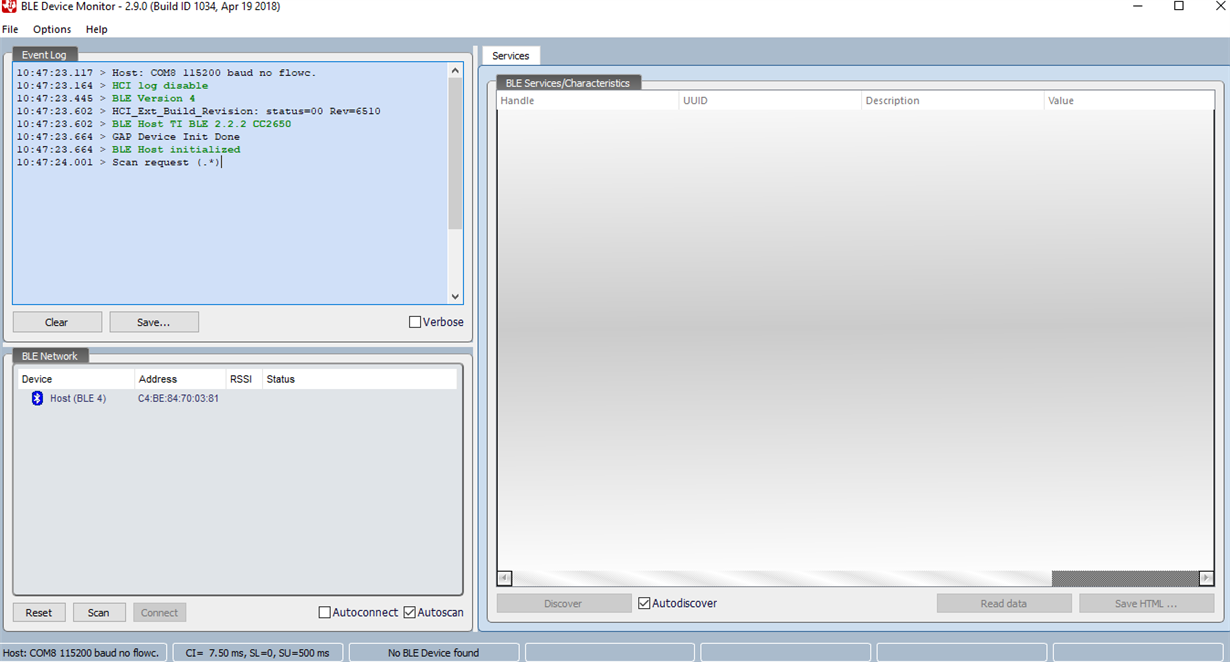
Task: Click services table left scroll arrow
Action: click(x=505, y=578)
